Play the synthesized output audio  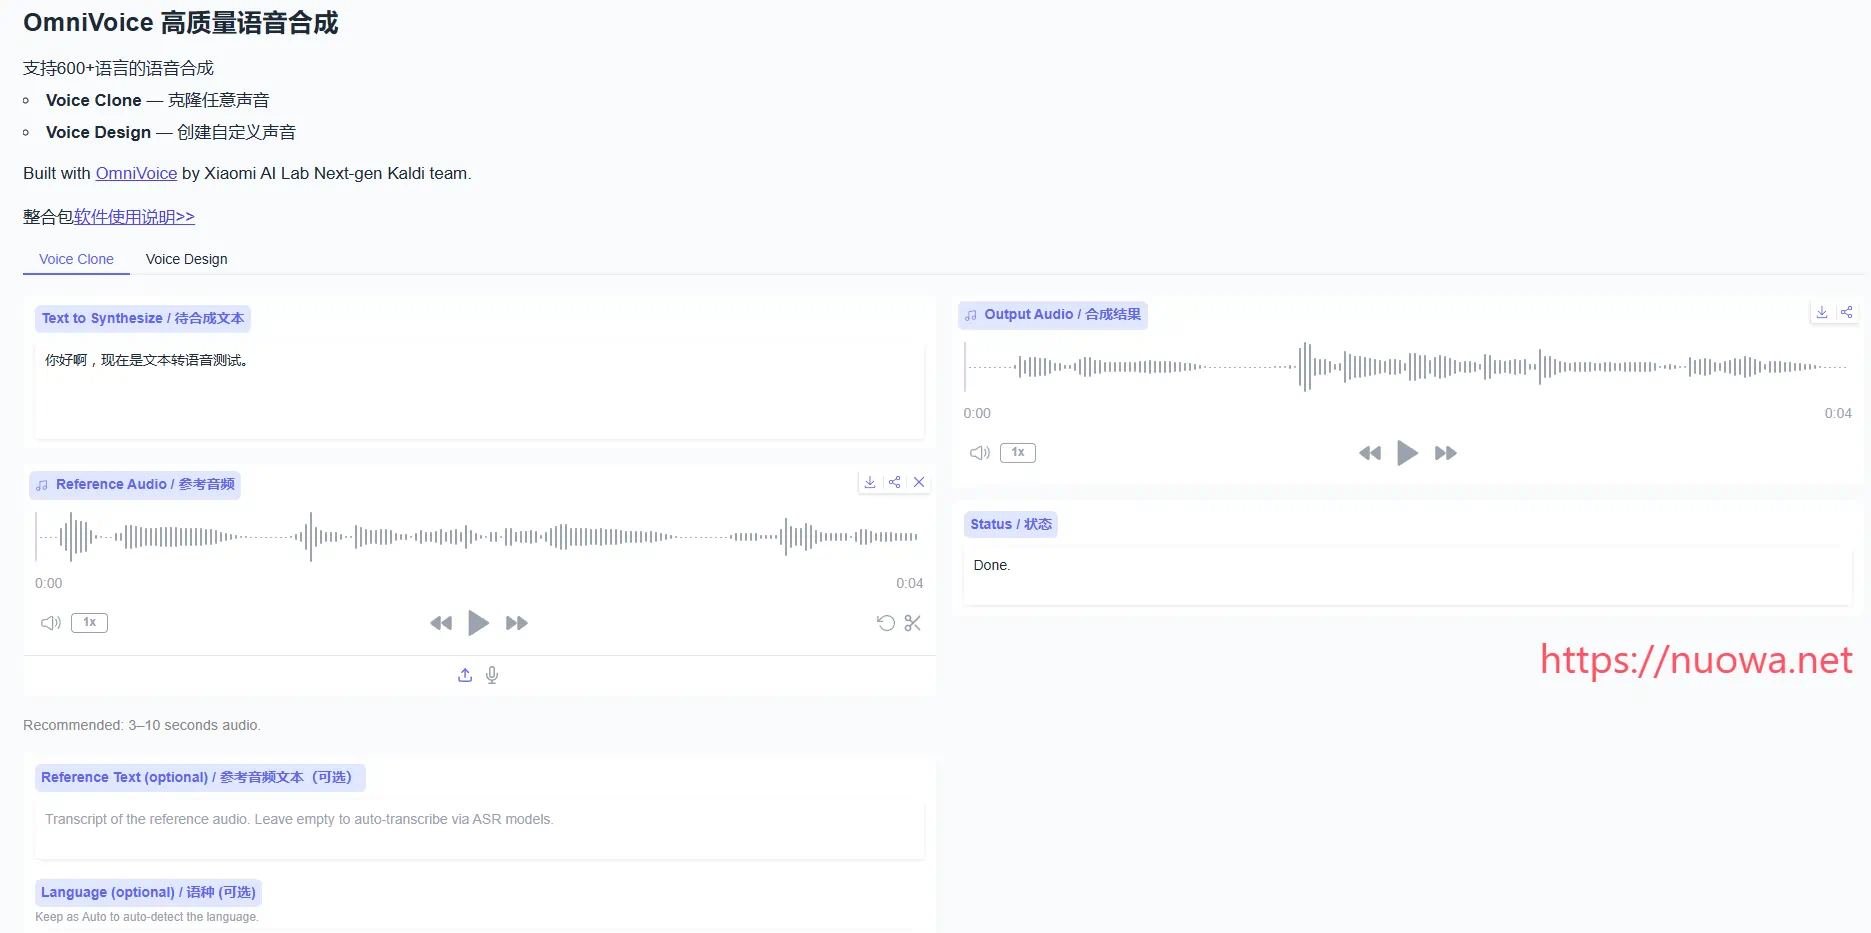[1407, 452]
